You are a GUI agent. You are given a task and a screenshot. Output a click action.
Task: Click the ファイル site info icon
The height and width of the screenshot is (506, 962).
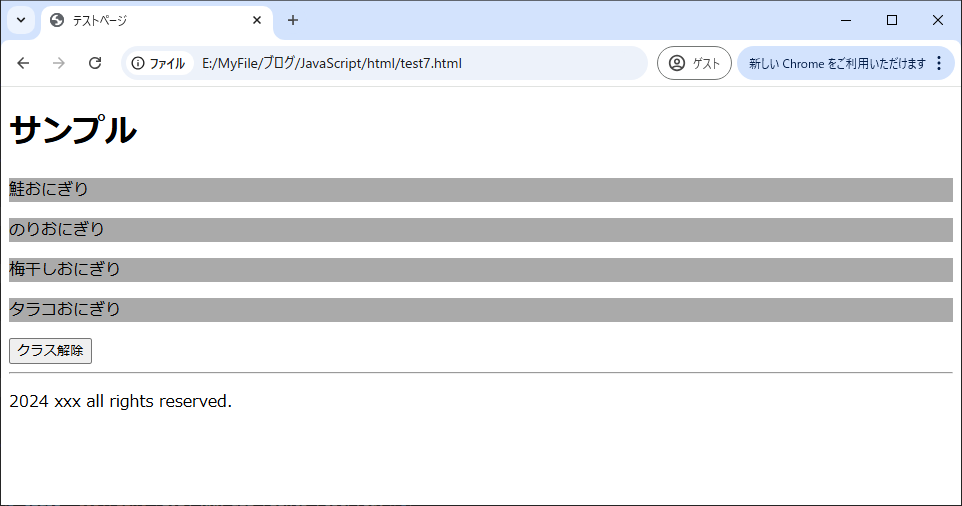click(158, 63)
